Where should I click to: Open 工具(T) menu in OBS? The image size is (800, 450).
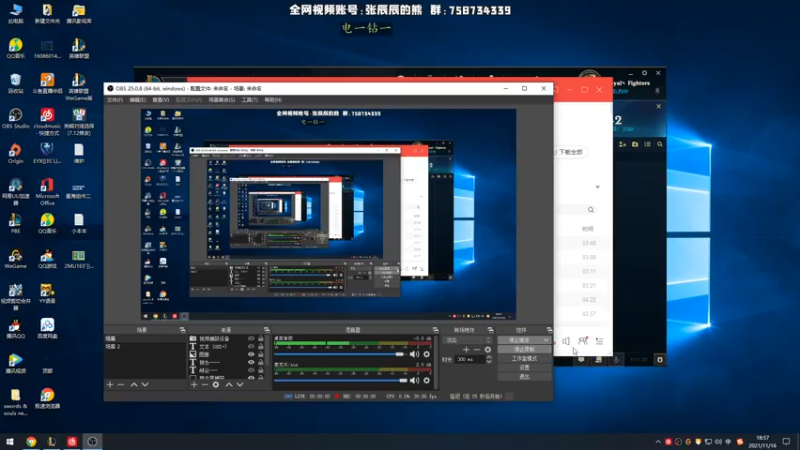pyautogui.click(x=249, y=100)
